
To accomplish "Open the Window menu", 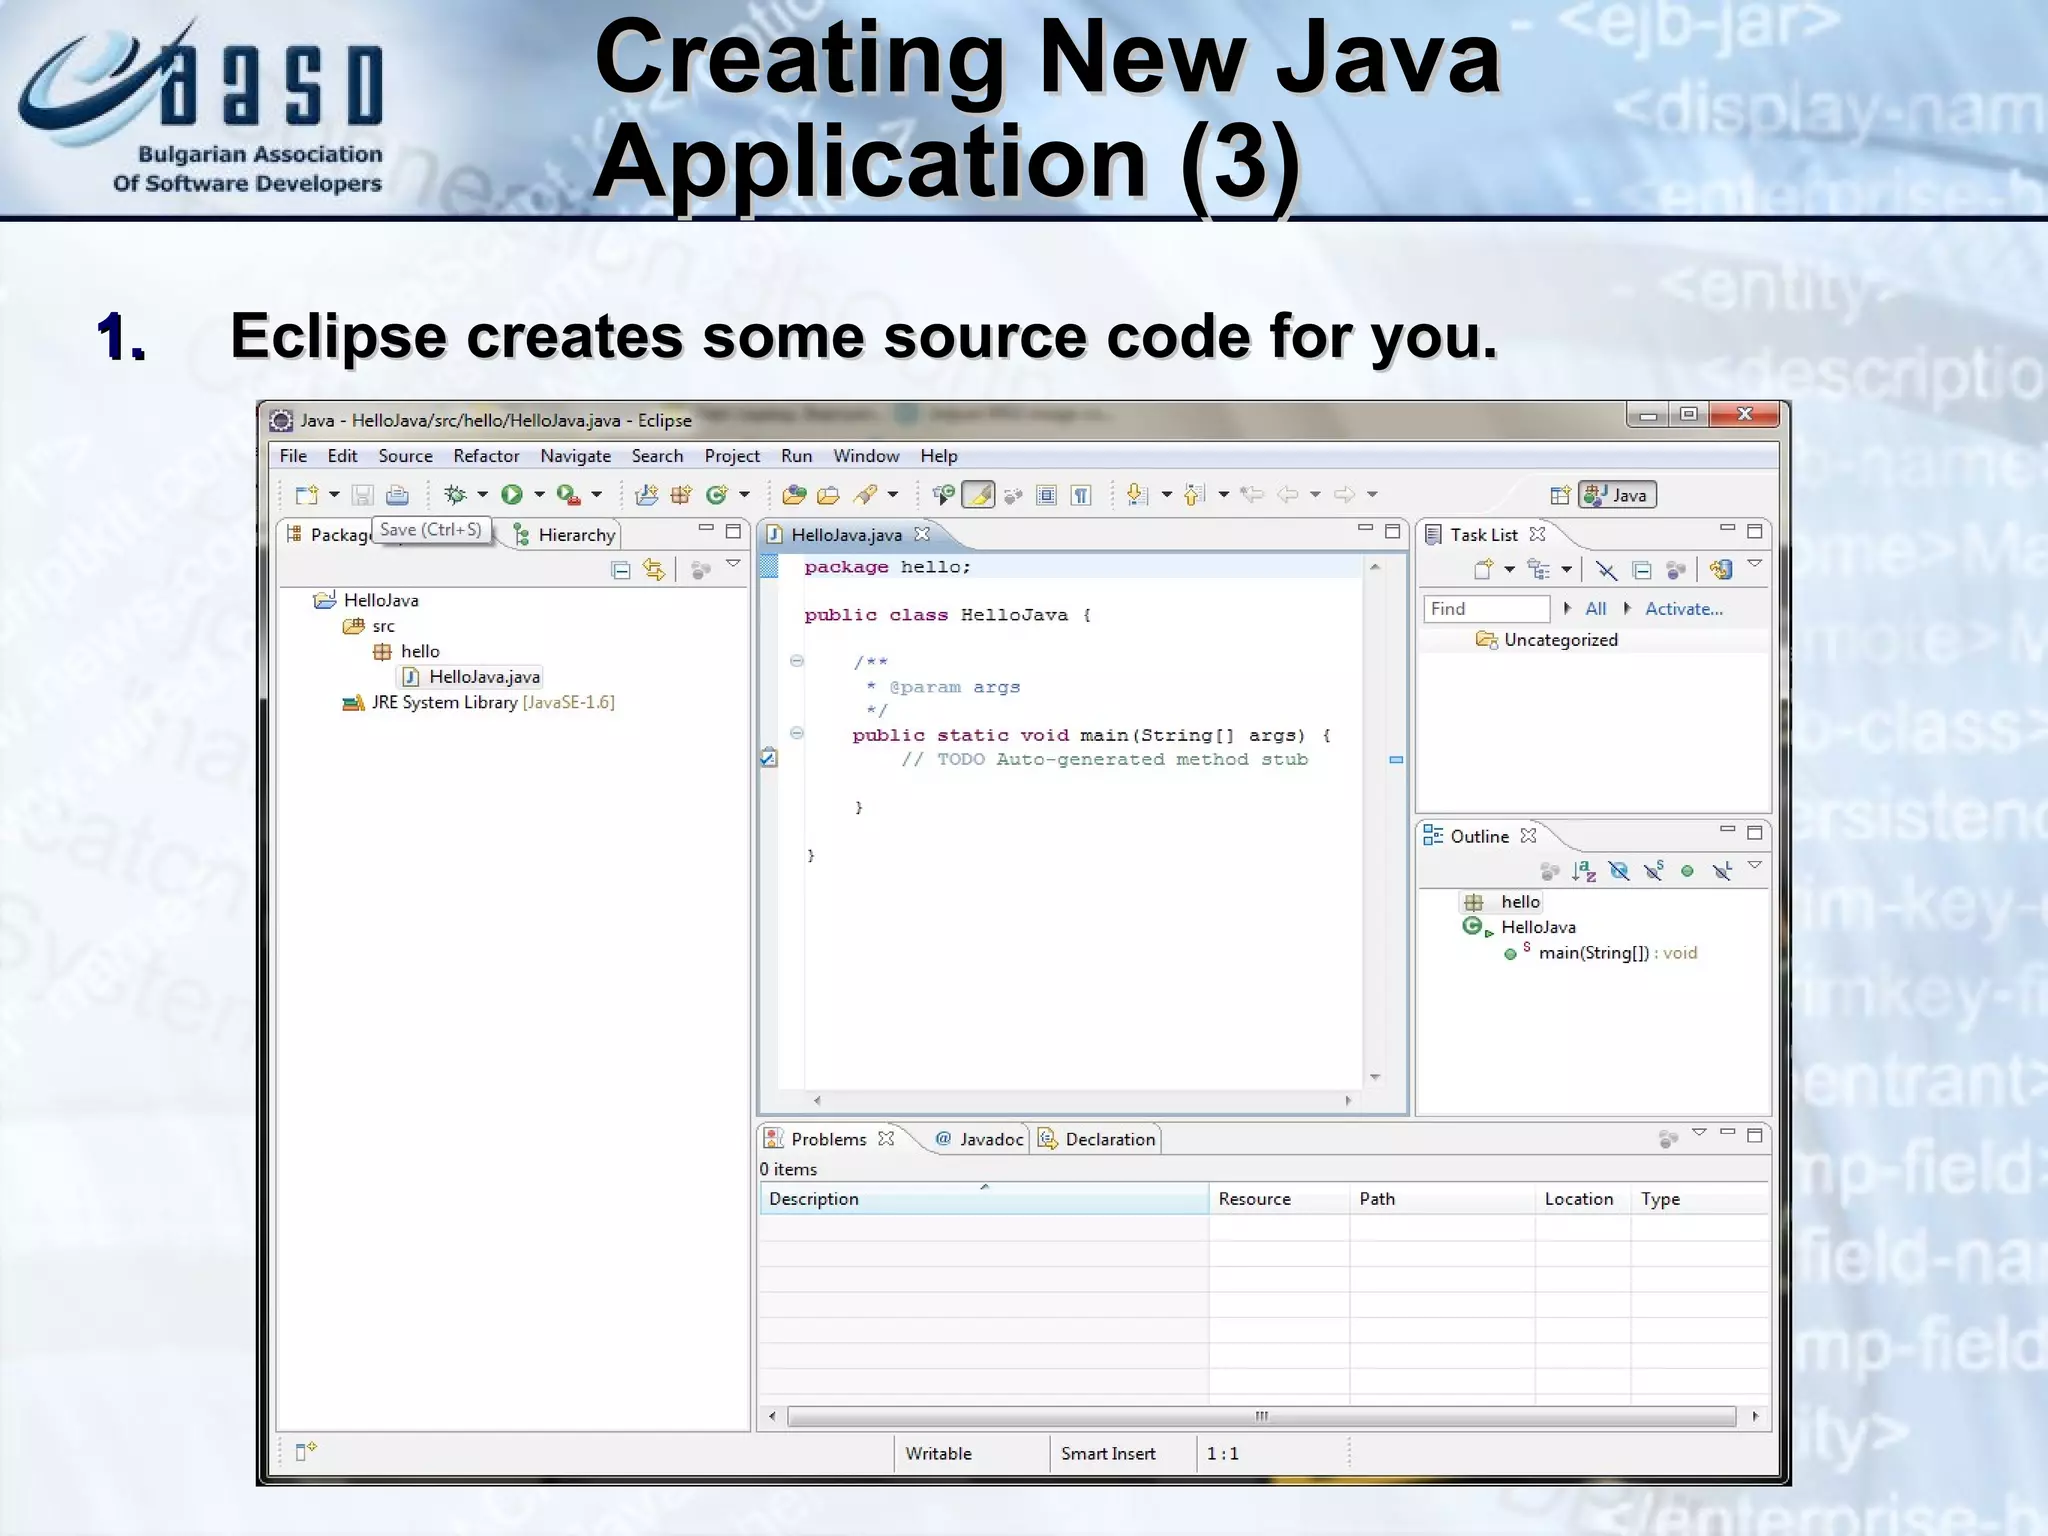I will 866,456.
